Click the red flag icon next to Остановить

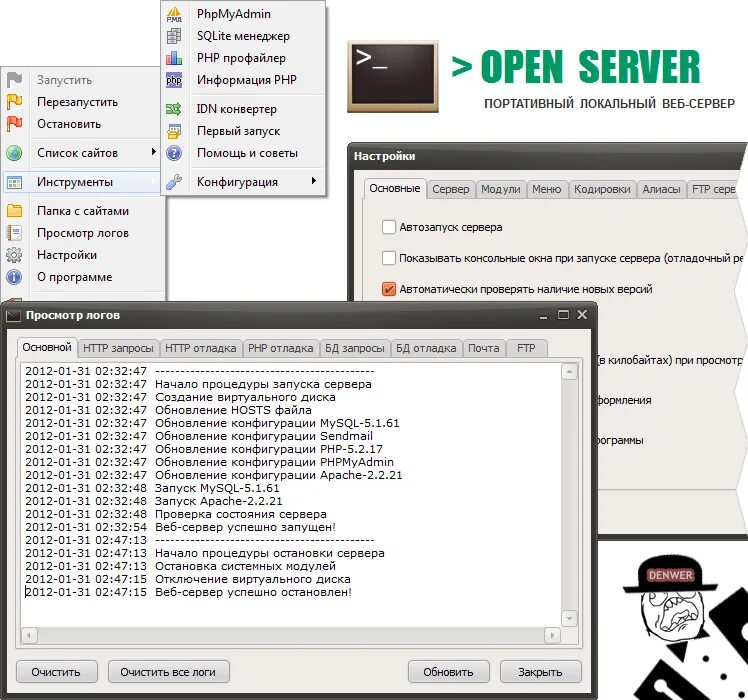tap(14, 124)
